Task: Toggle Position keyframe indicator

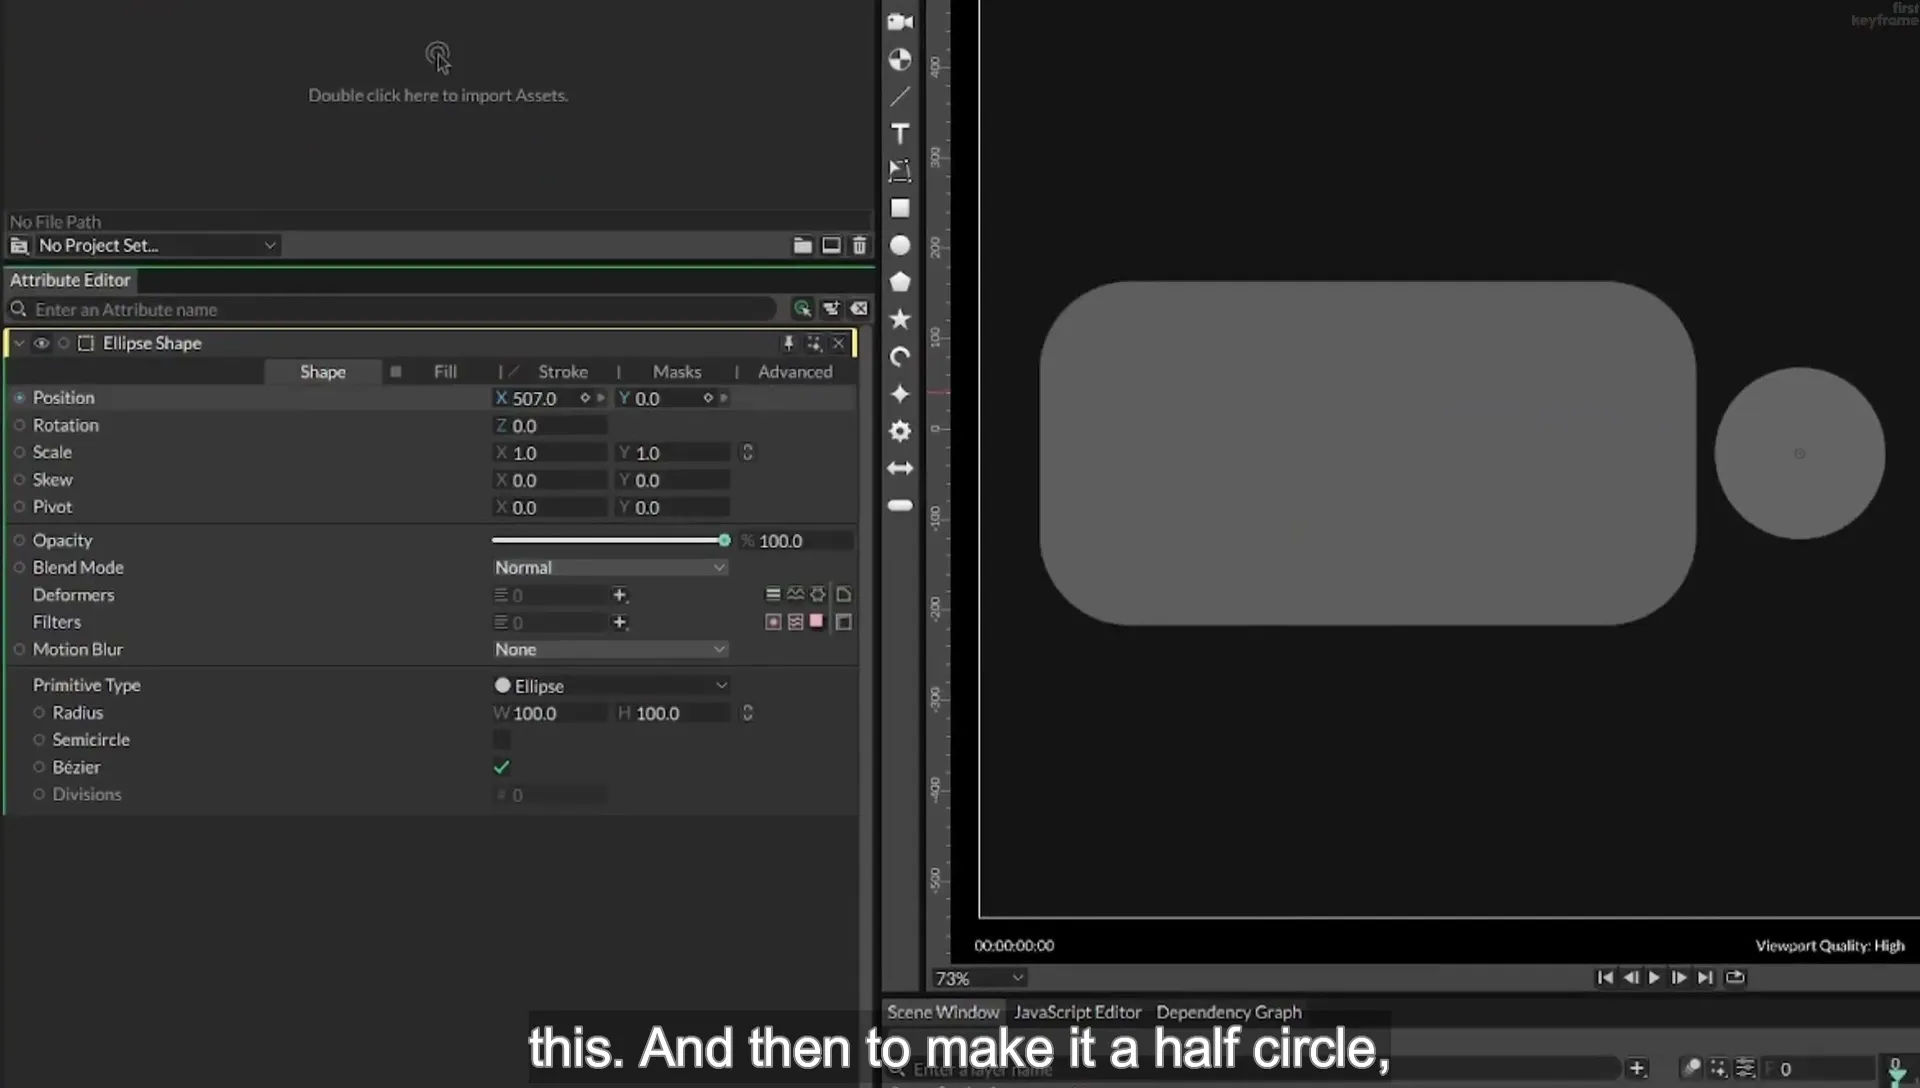Action: 19,398
